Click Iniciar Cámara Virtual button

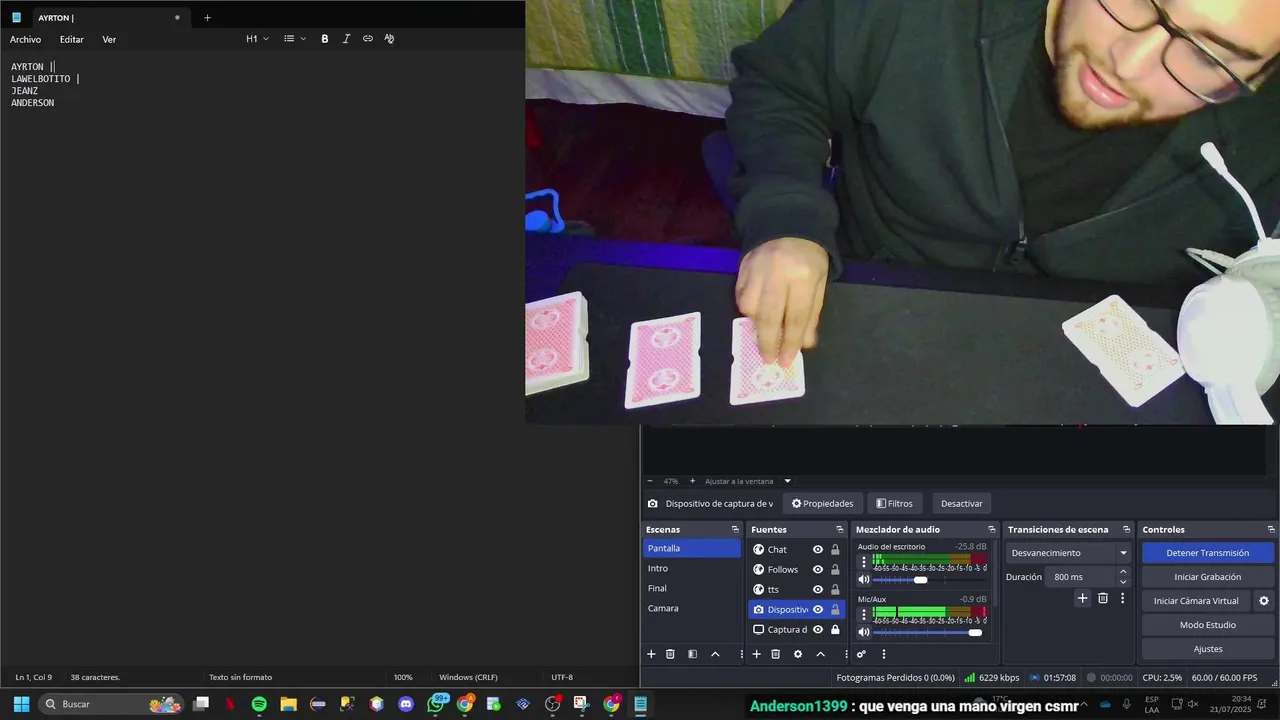[x=1196, y=601]
